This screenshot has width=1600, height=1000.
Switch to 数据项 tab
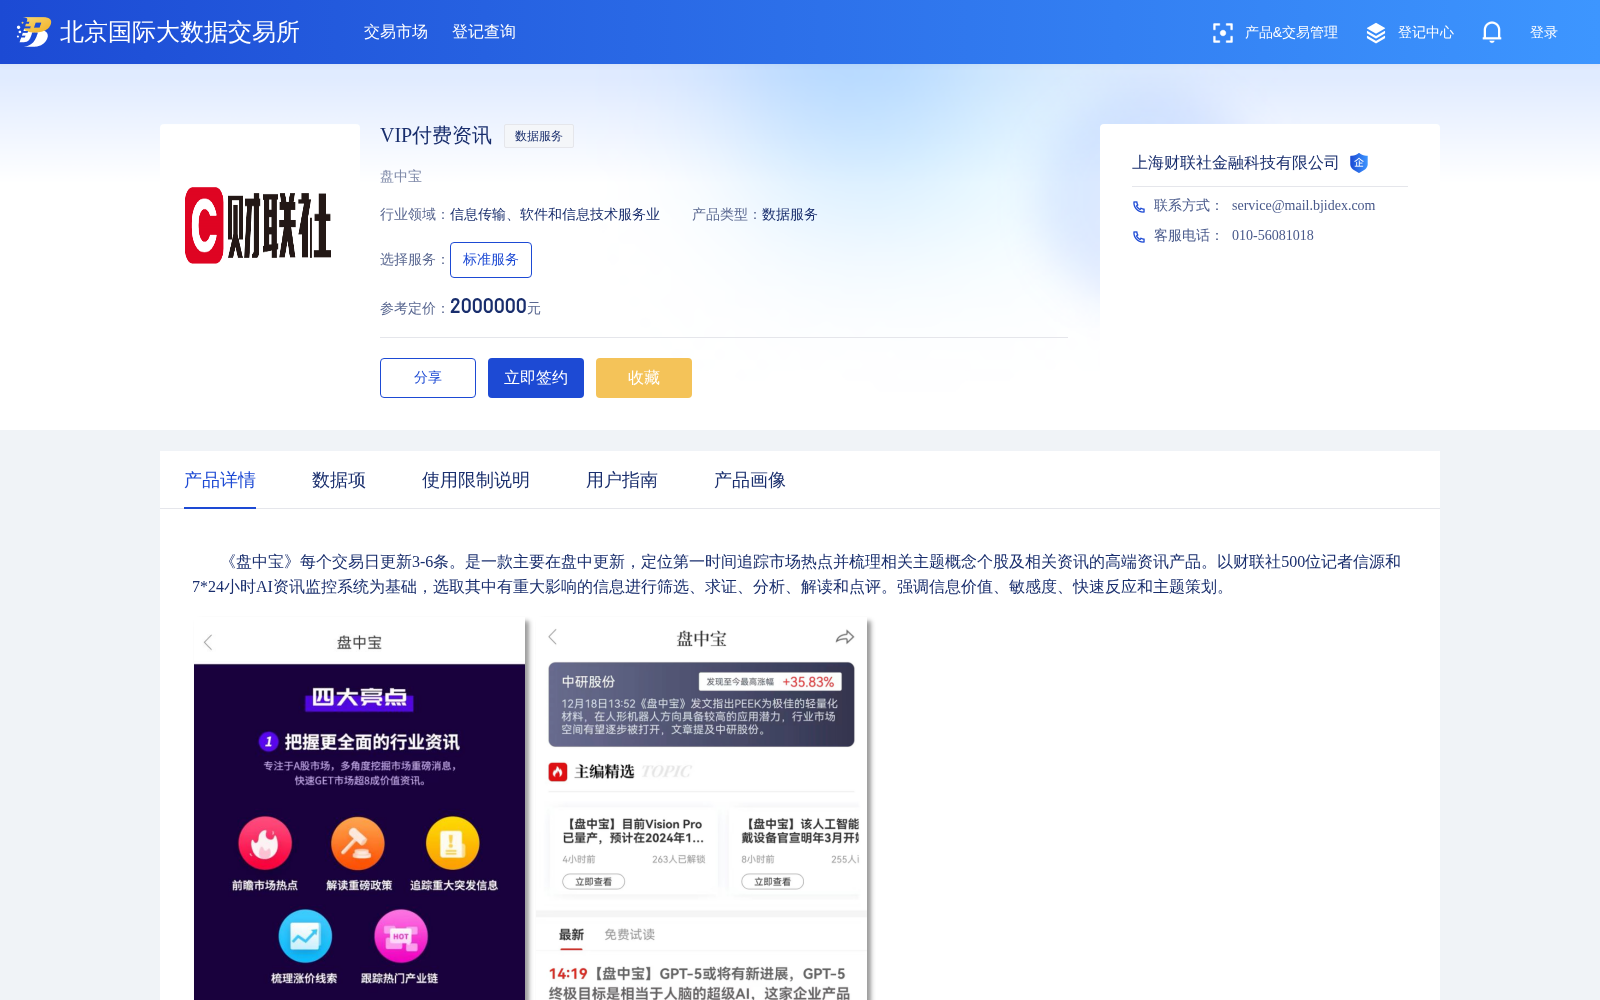coord(339,480)
